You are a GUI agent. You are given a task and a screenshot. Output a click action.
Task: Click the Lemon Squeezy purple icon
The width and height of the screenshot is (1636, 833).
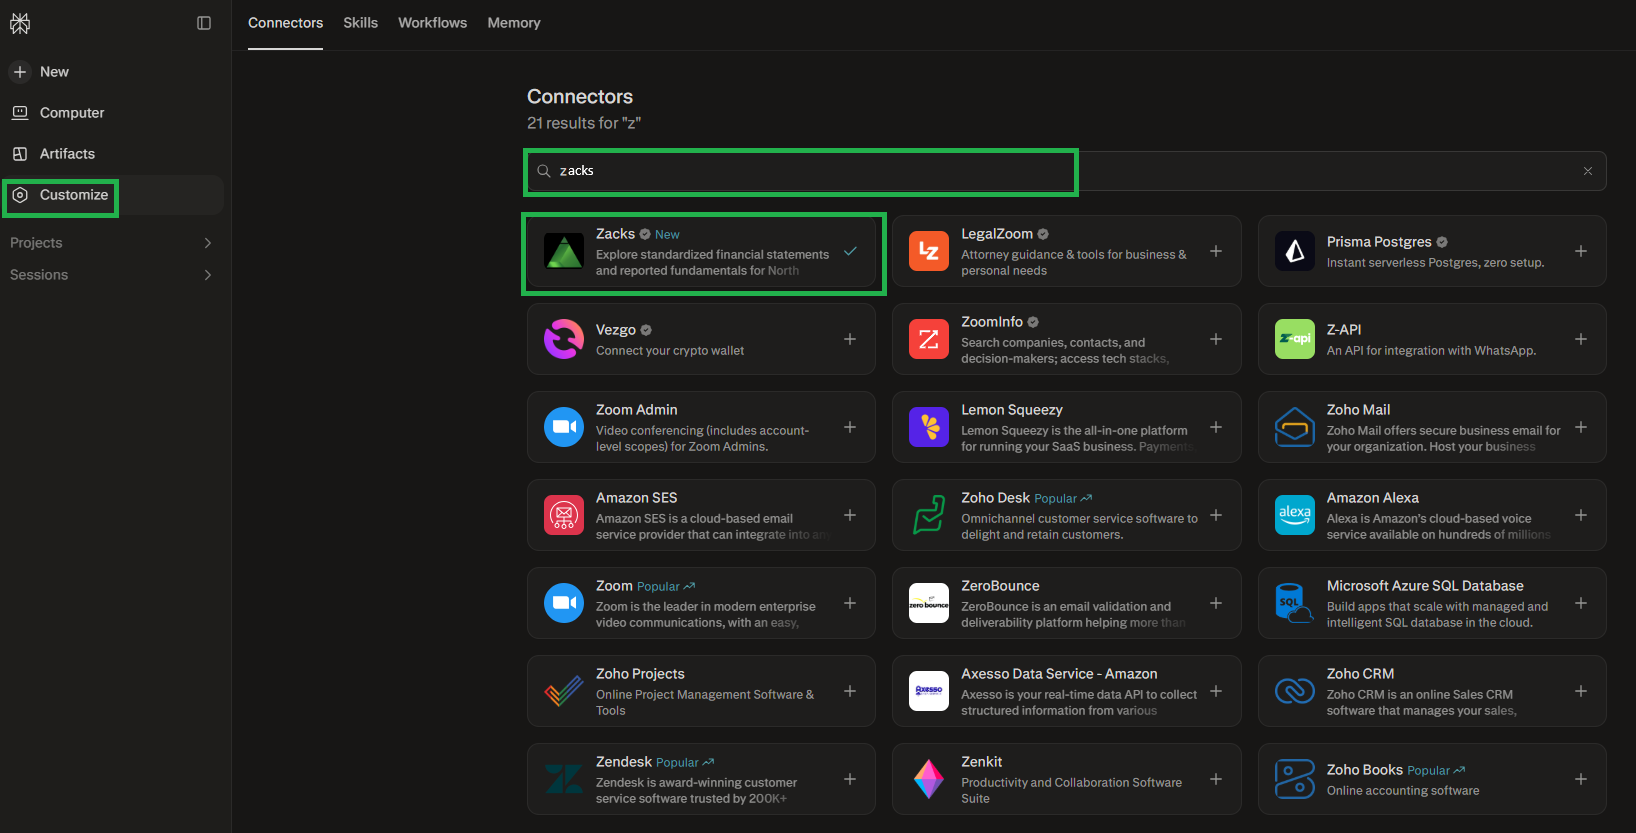pos(929,427)
